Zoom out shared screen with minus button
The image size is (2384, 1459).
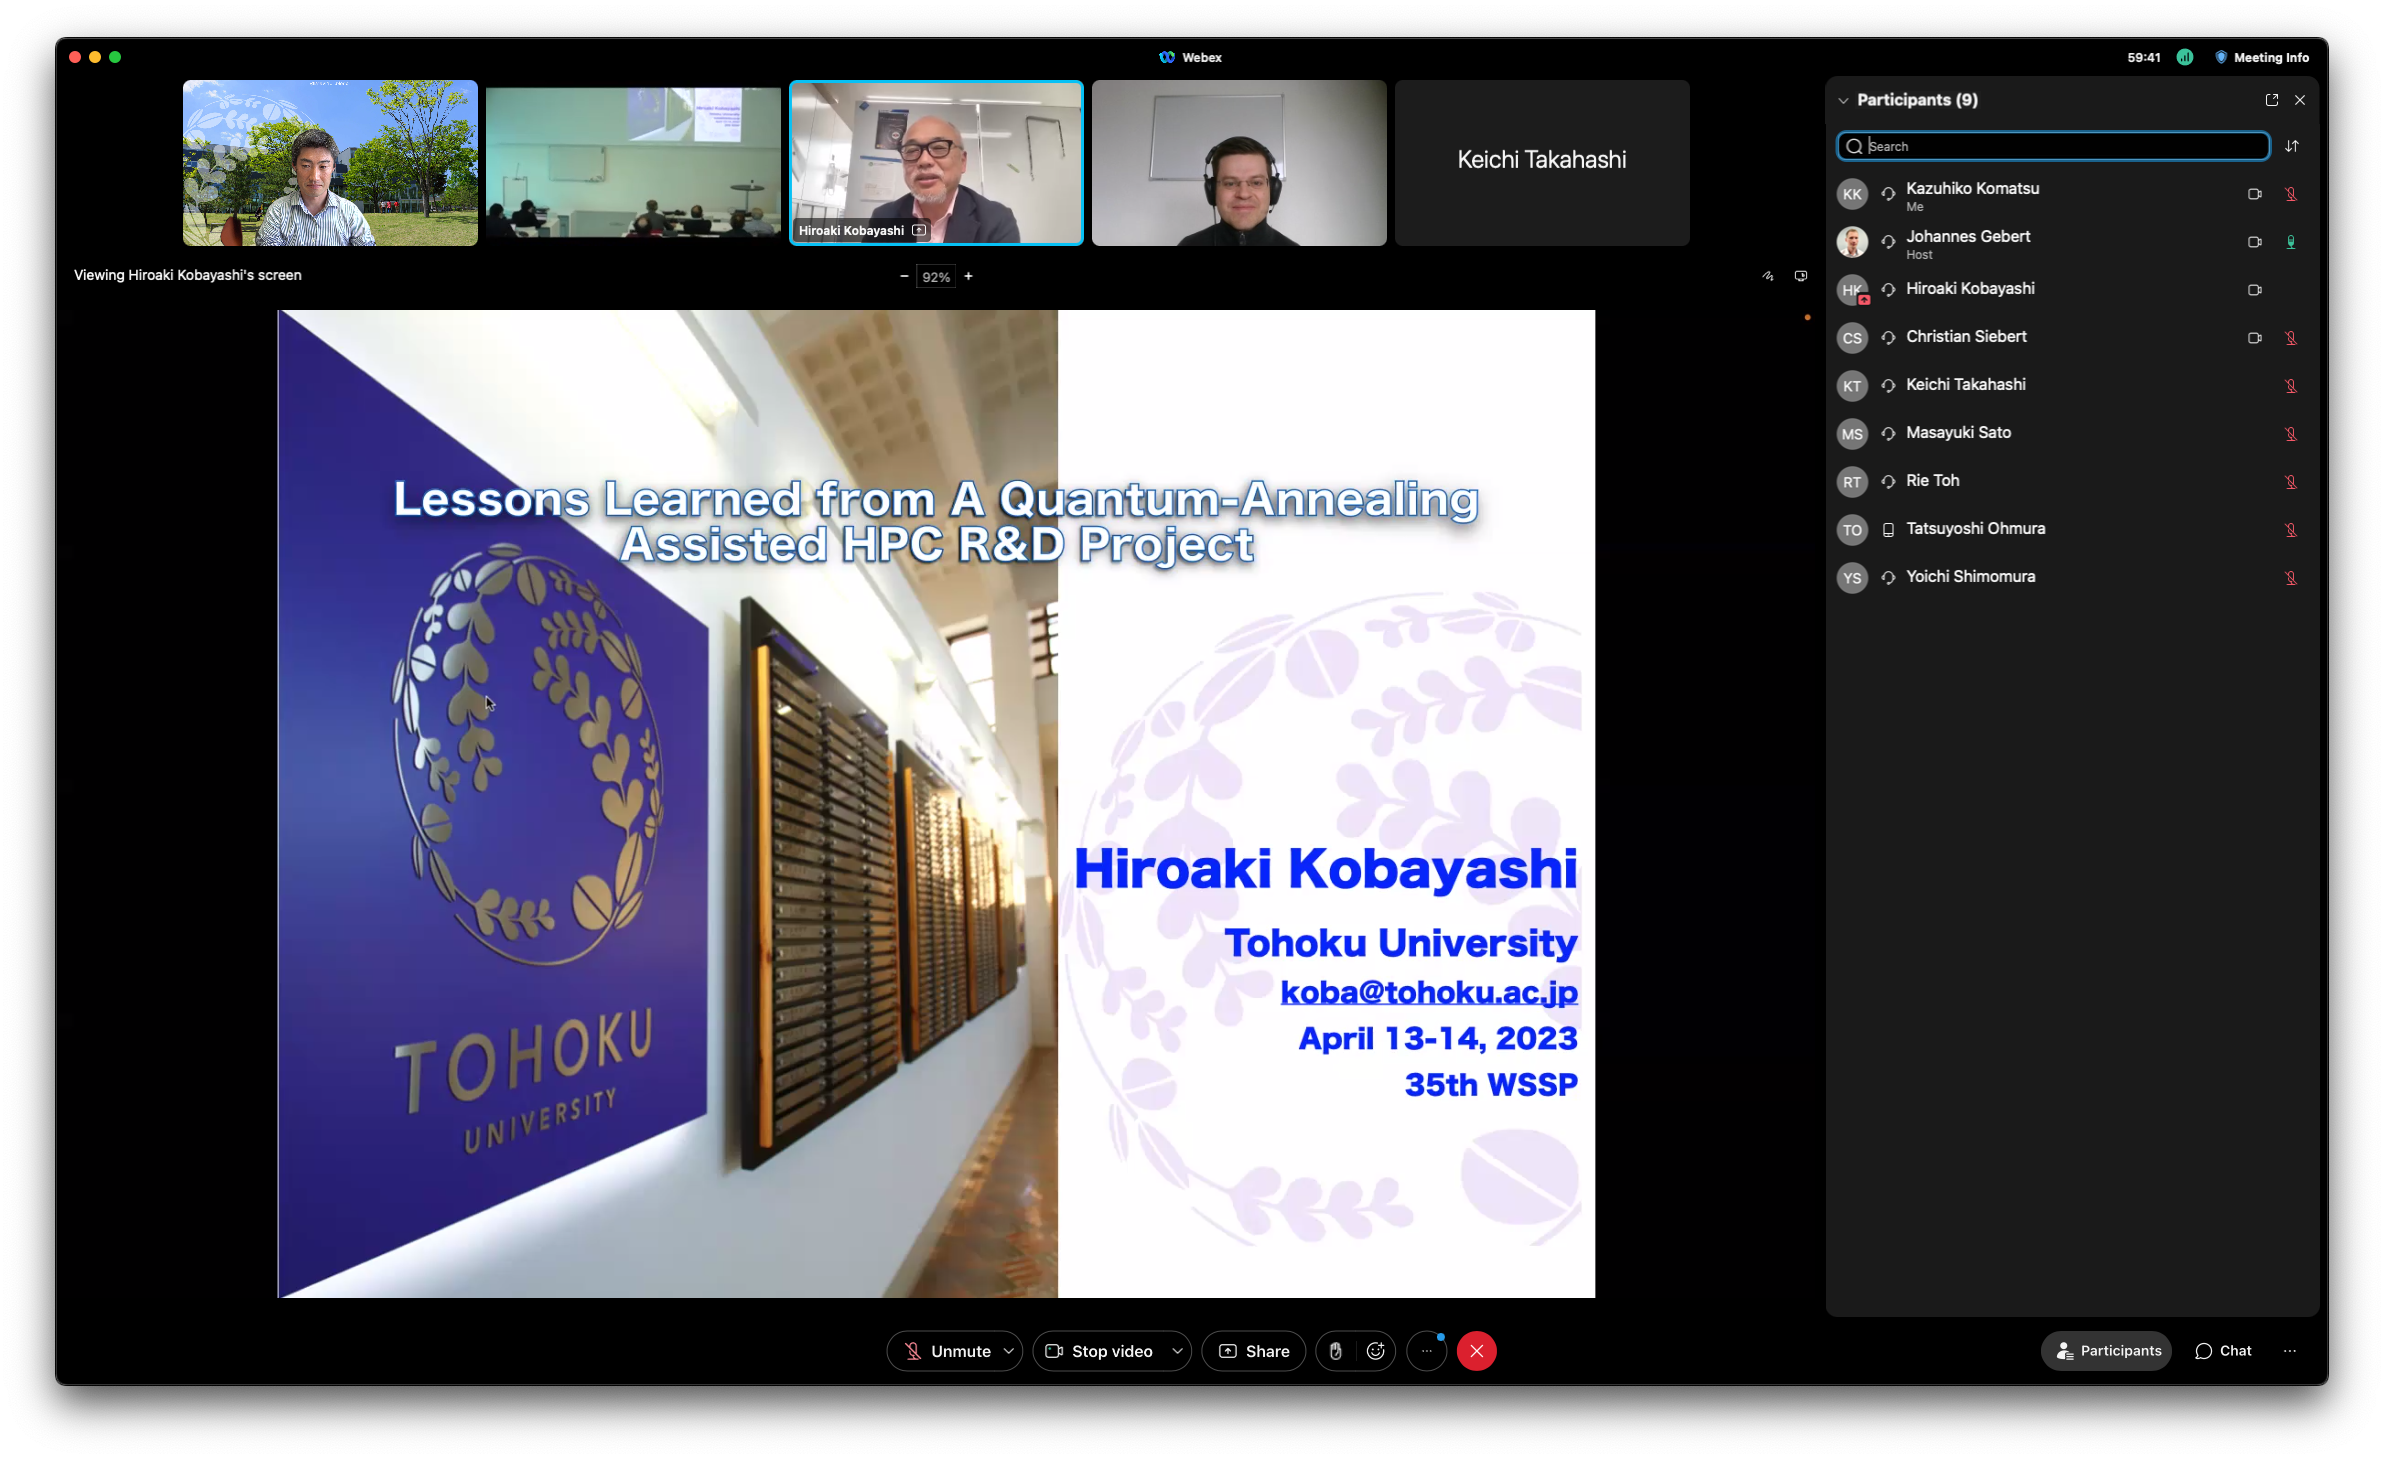[x=904, y=276]
